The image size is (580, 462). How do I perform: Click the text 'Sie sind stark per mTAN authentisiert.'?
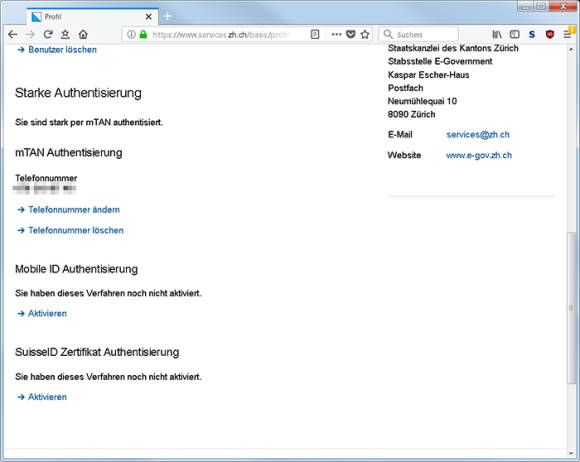(89, 122)
